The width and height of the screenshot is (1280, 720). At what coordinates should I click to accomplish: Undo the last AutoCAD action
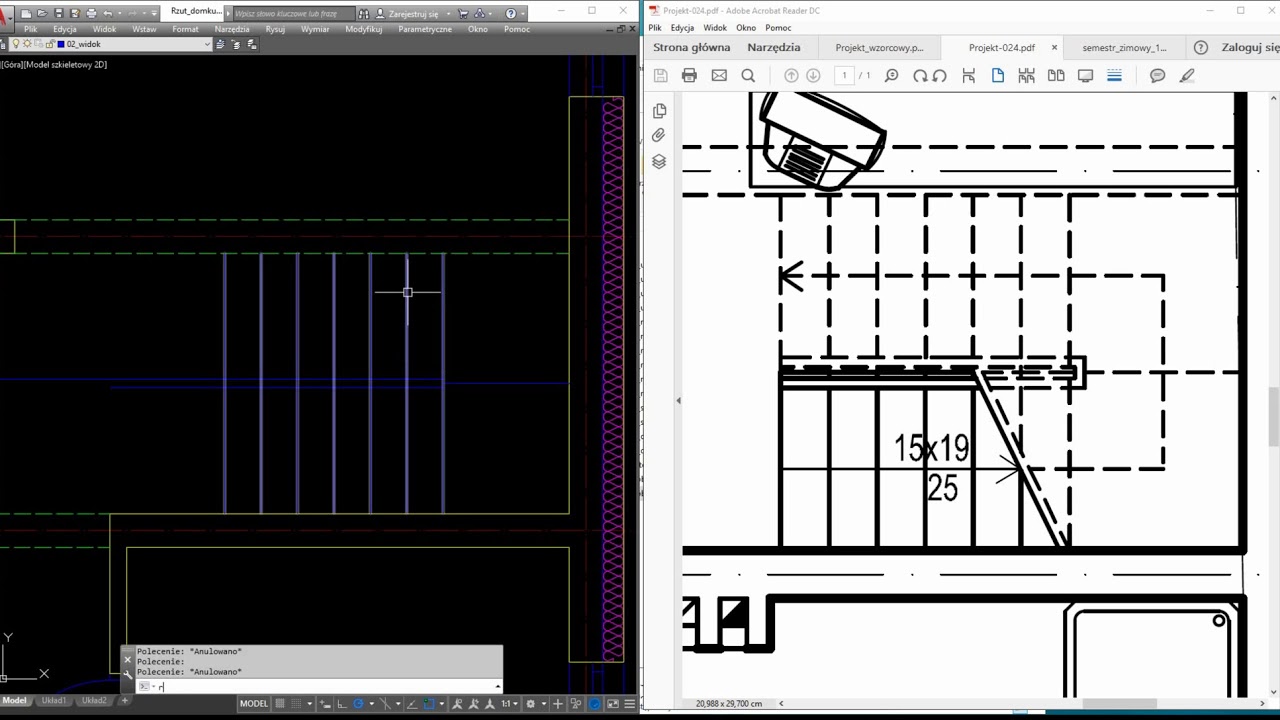coord(108,13)
